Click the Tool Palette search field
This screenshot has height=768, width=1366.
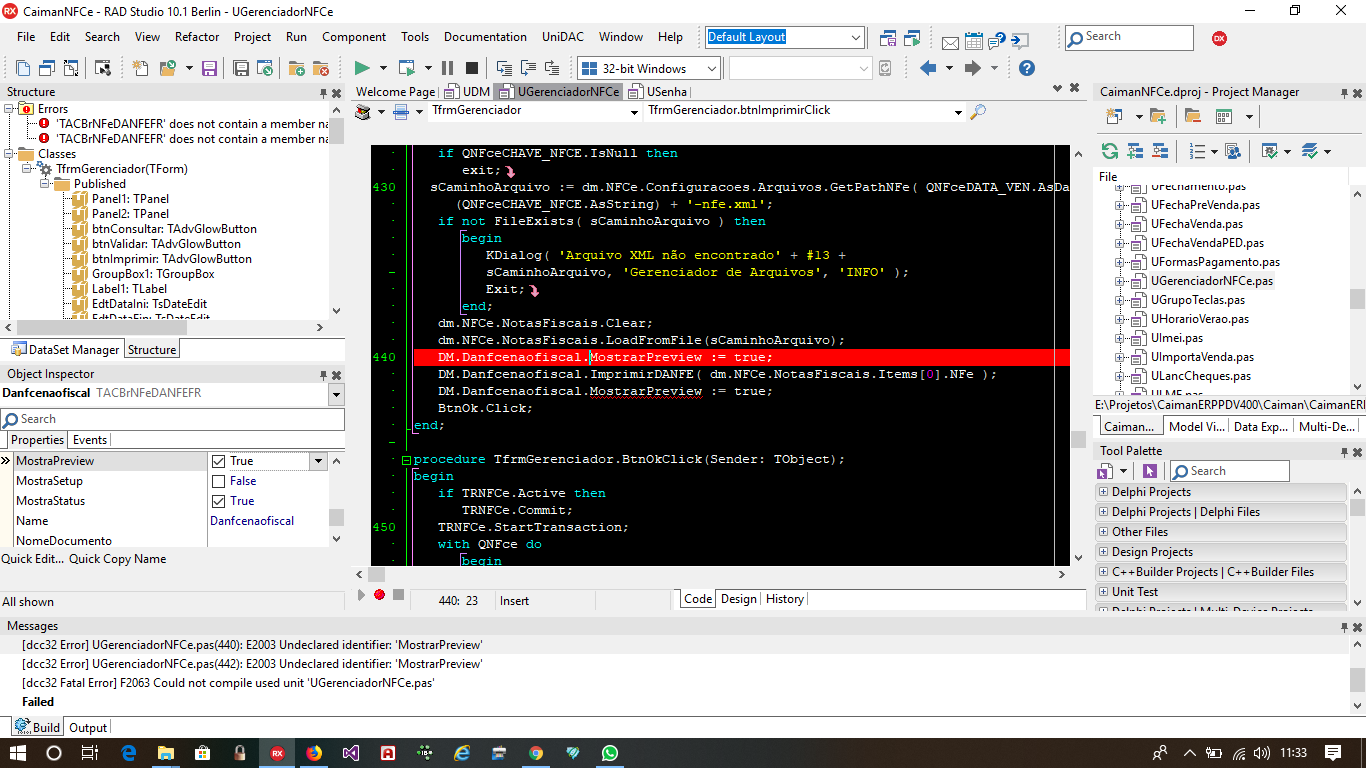pos(1229,471)
